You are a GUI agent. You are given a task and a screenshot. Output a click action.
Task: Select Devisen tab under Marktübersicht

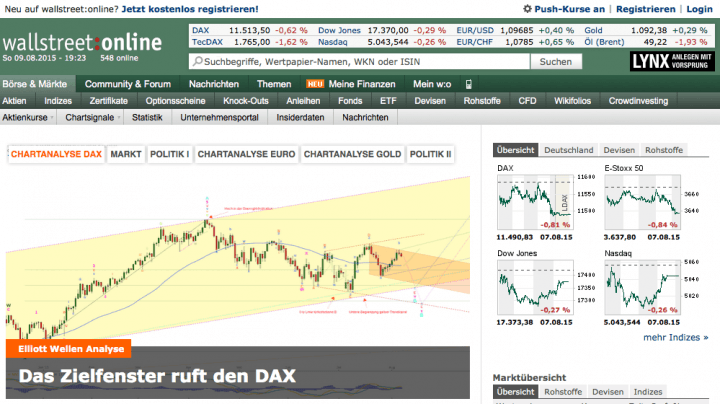coord(608,392)
